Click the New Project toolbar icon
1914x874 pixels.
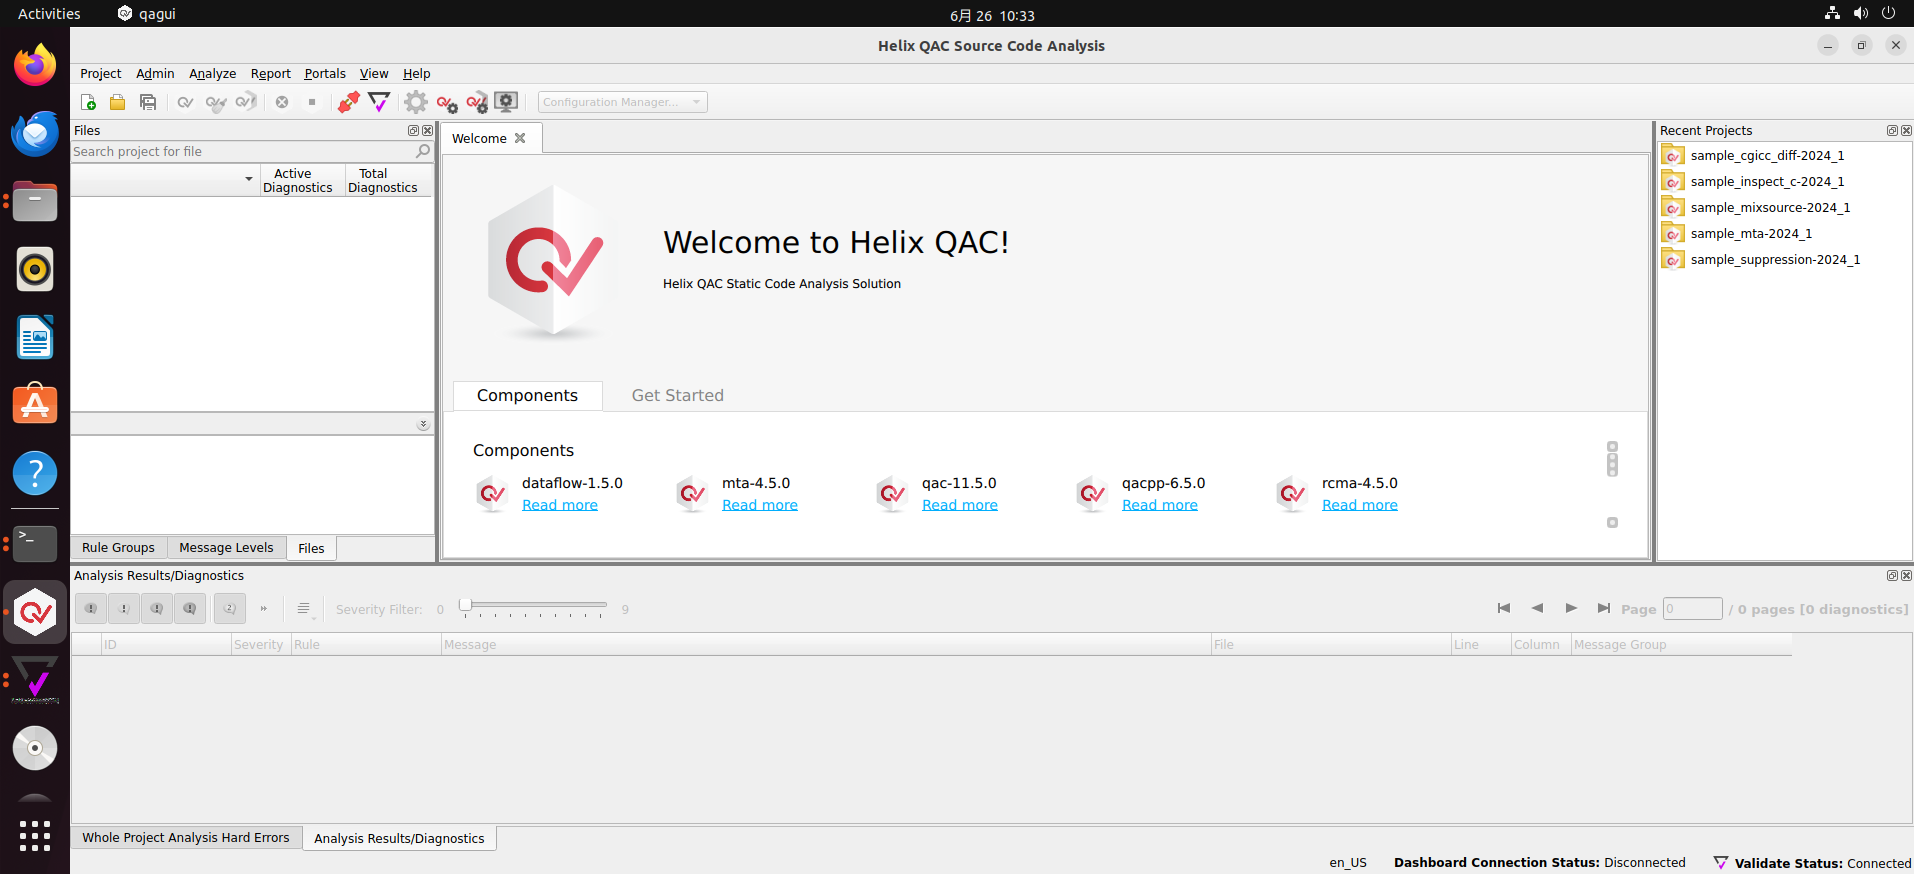[88, 102]
